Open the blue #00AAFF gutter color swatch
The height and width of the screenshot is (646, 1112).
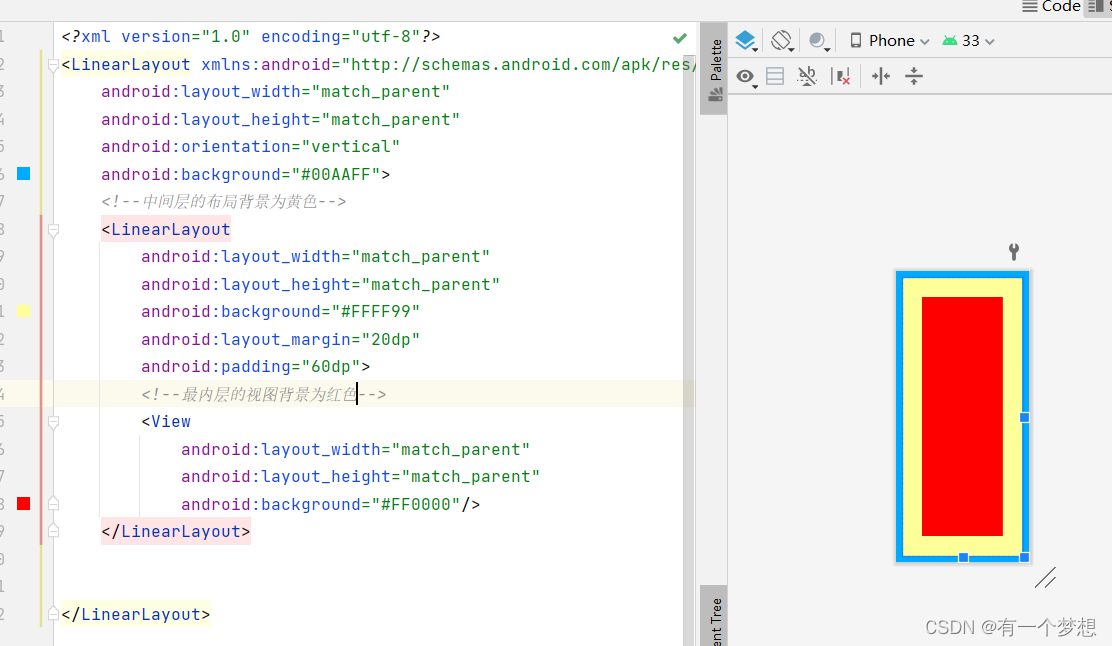23,174
